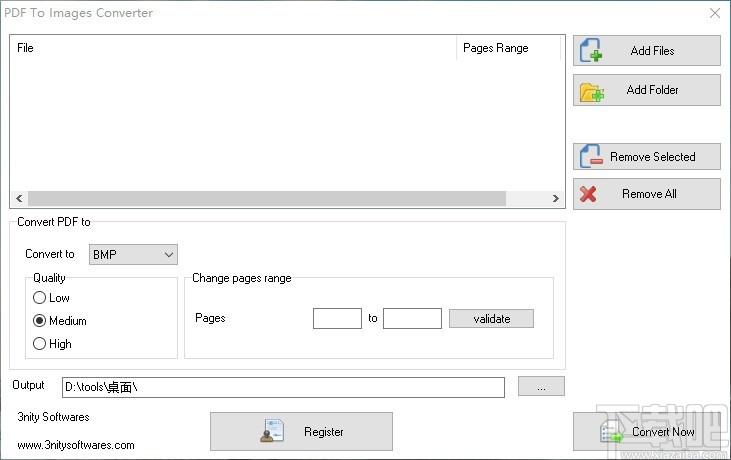Select Low quality radio button
The width and height of the screenshot is (731, 460).
coord(40,298)
